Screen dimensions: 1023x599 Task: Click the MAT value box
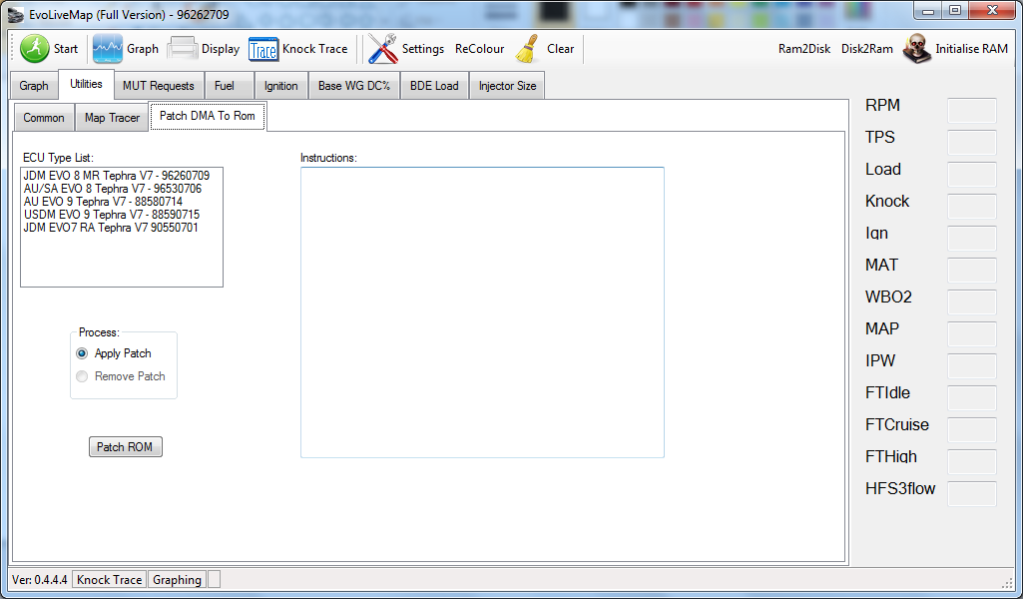(971, 270)
